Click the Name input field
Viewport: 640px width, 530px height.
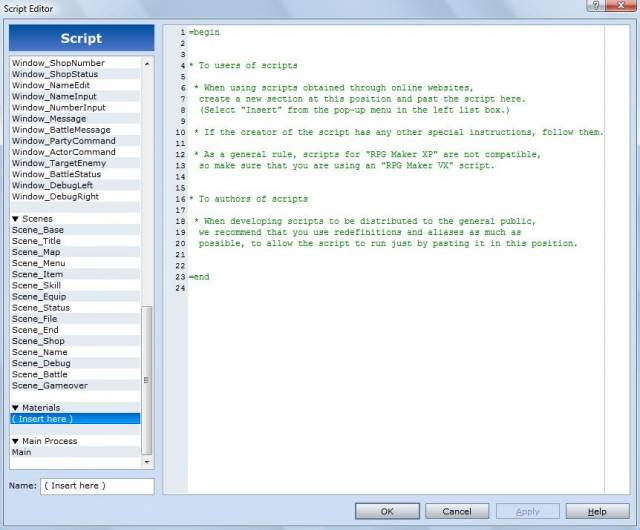pos(97,486)
